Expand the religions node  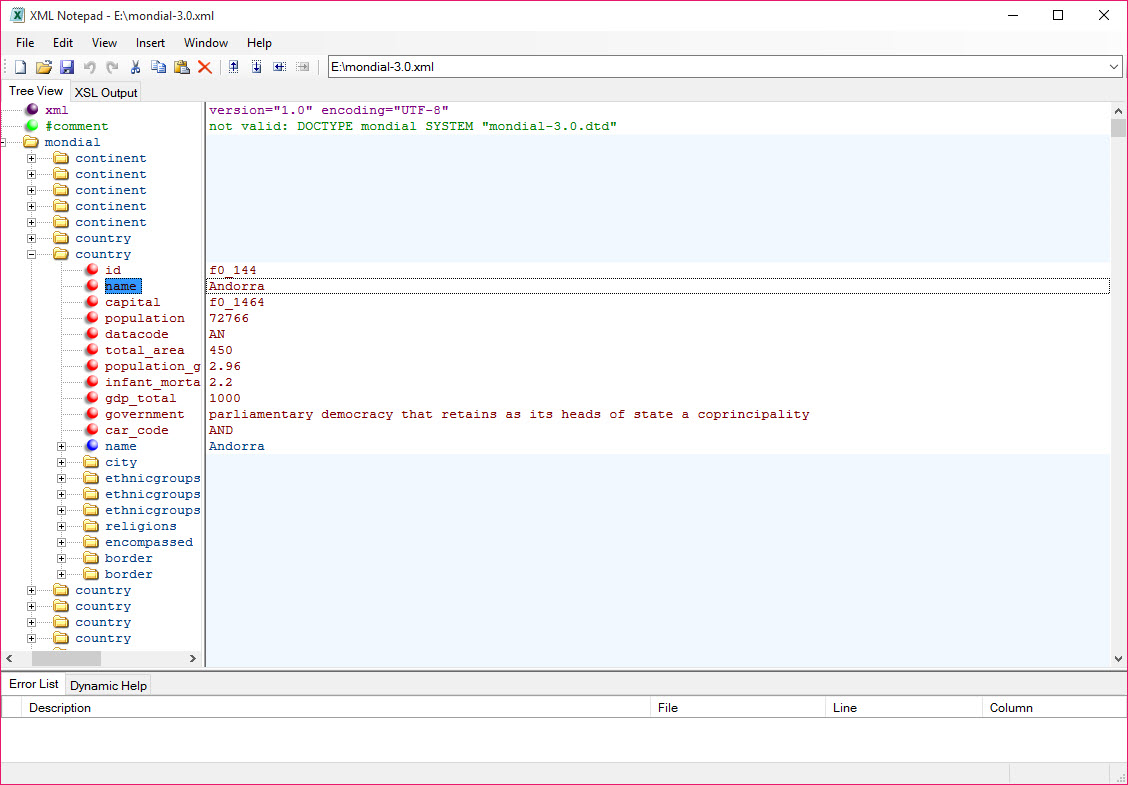click(62, 526)
